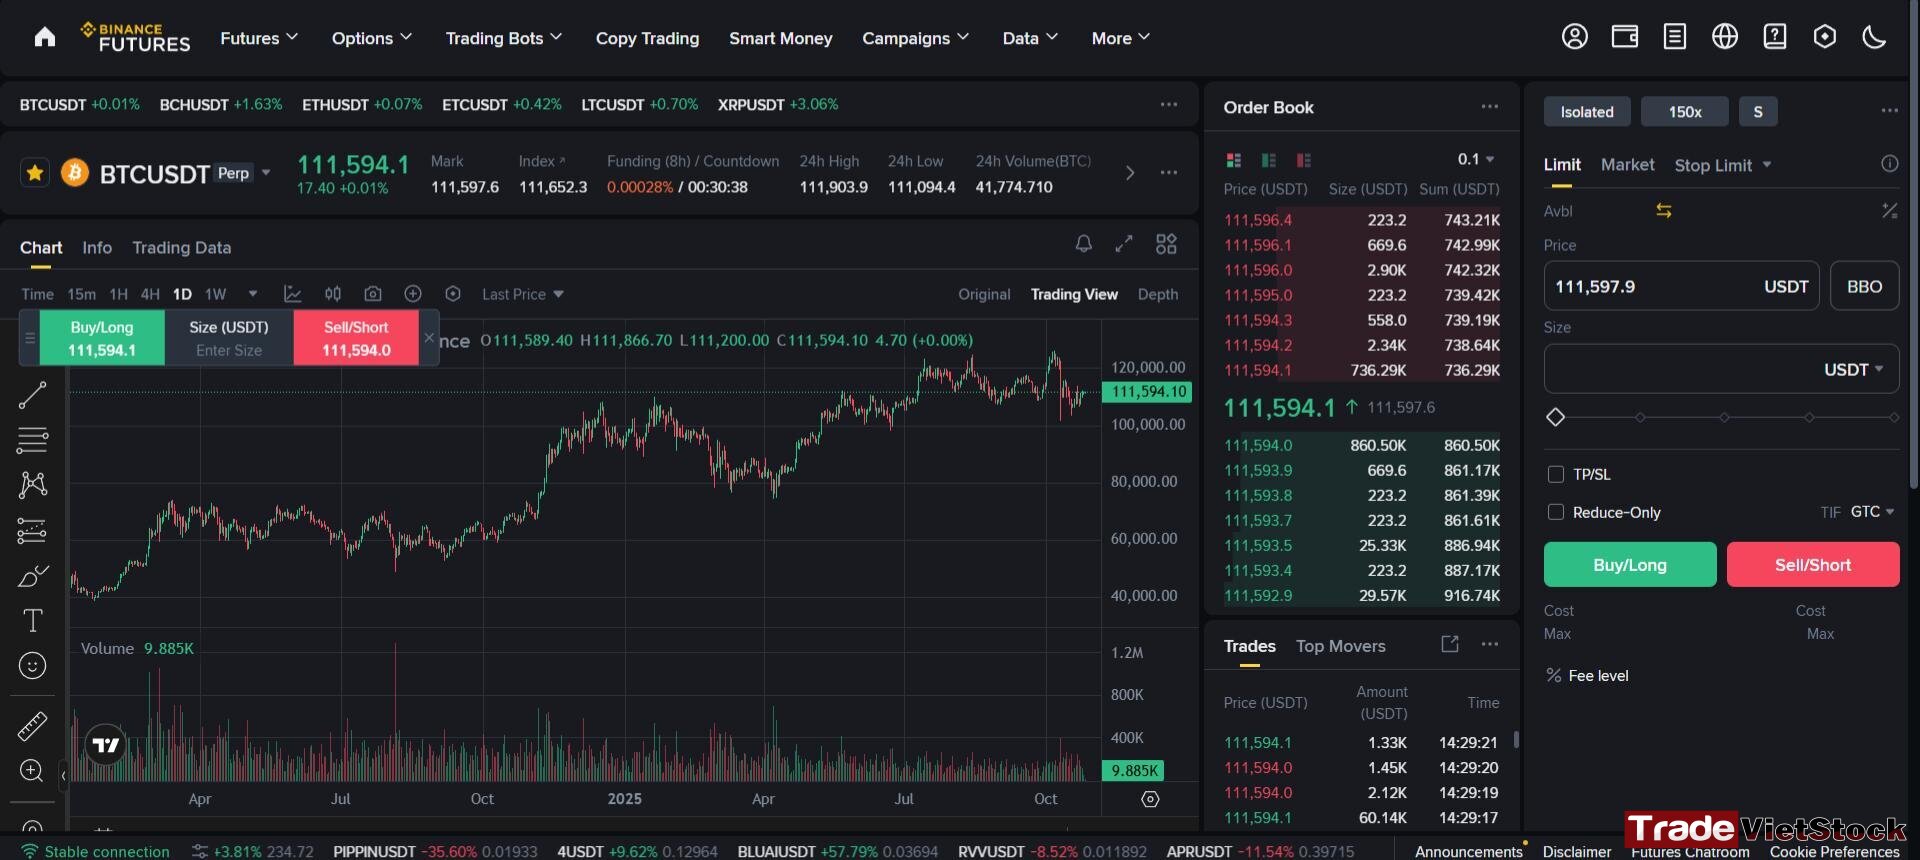
Task: Click the transfer arrows next to Avbl
Action: click(x=1664, y=211)
